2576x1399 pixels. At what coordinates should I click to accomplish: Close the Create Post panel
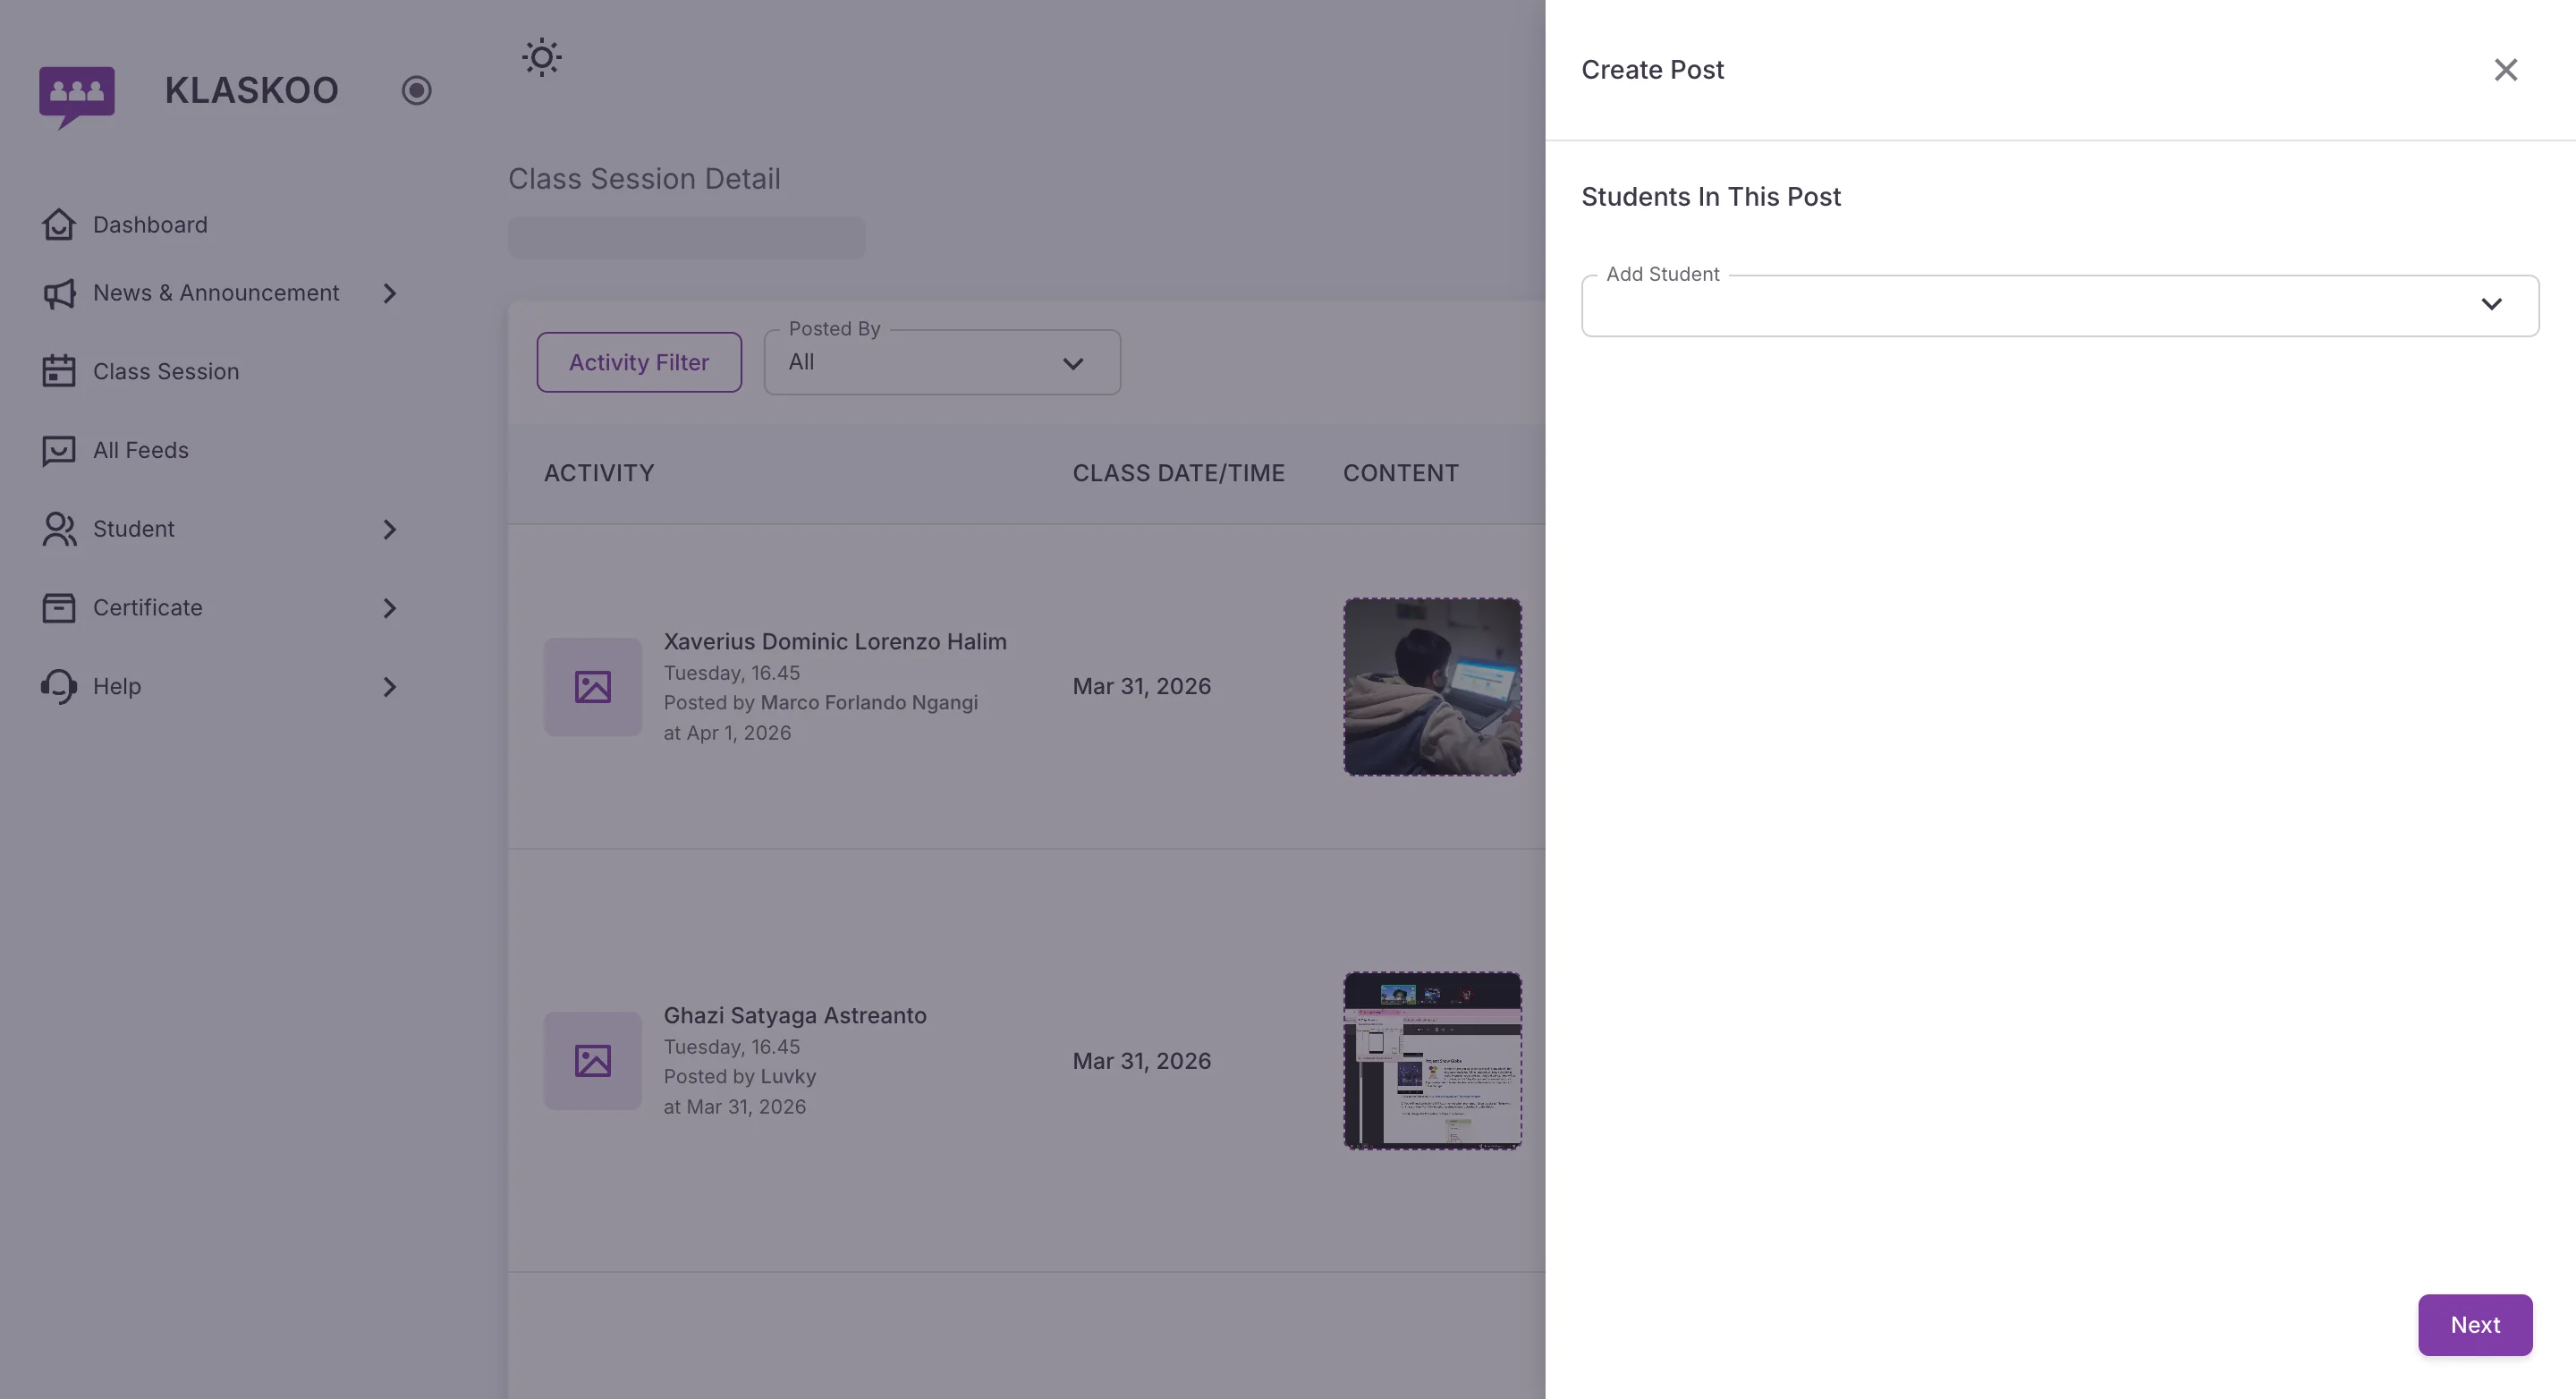pyautogui.click(x=2506, y=69)
